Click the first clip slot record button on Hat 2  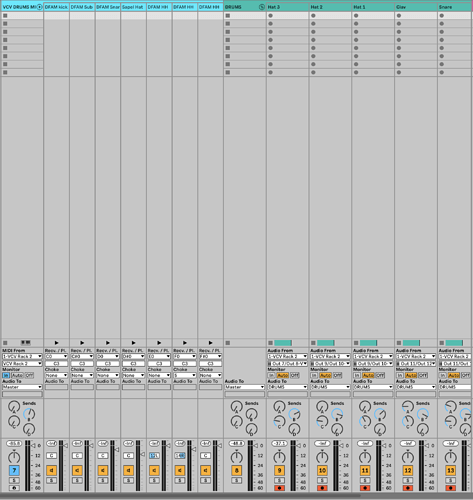(x=313, y=16)
